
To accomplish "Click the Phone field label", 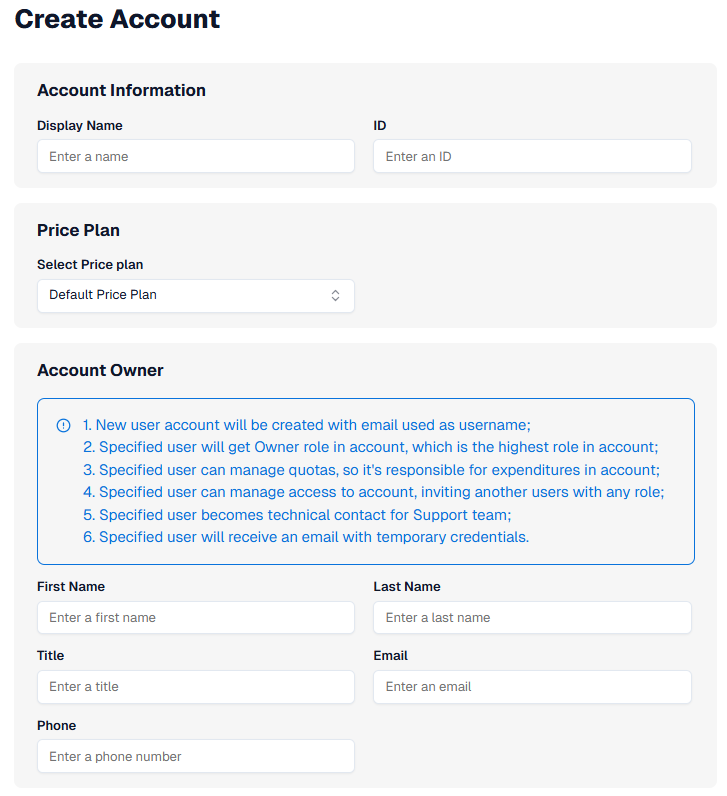I will 57,726.
